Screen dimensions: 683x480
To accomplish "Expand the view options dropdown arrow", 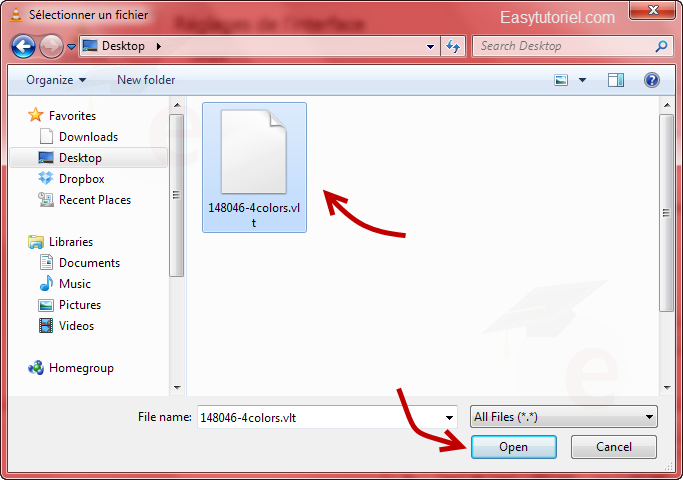I will point(582,80).
